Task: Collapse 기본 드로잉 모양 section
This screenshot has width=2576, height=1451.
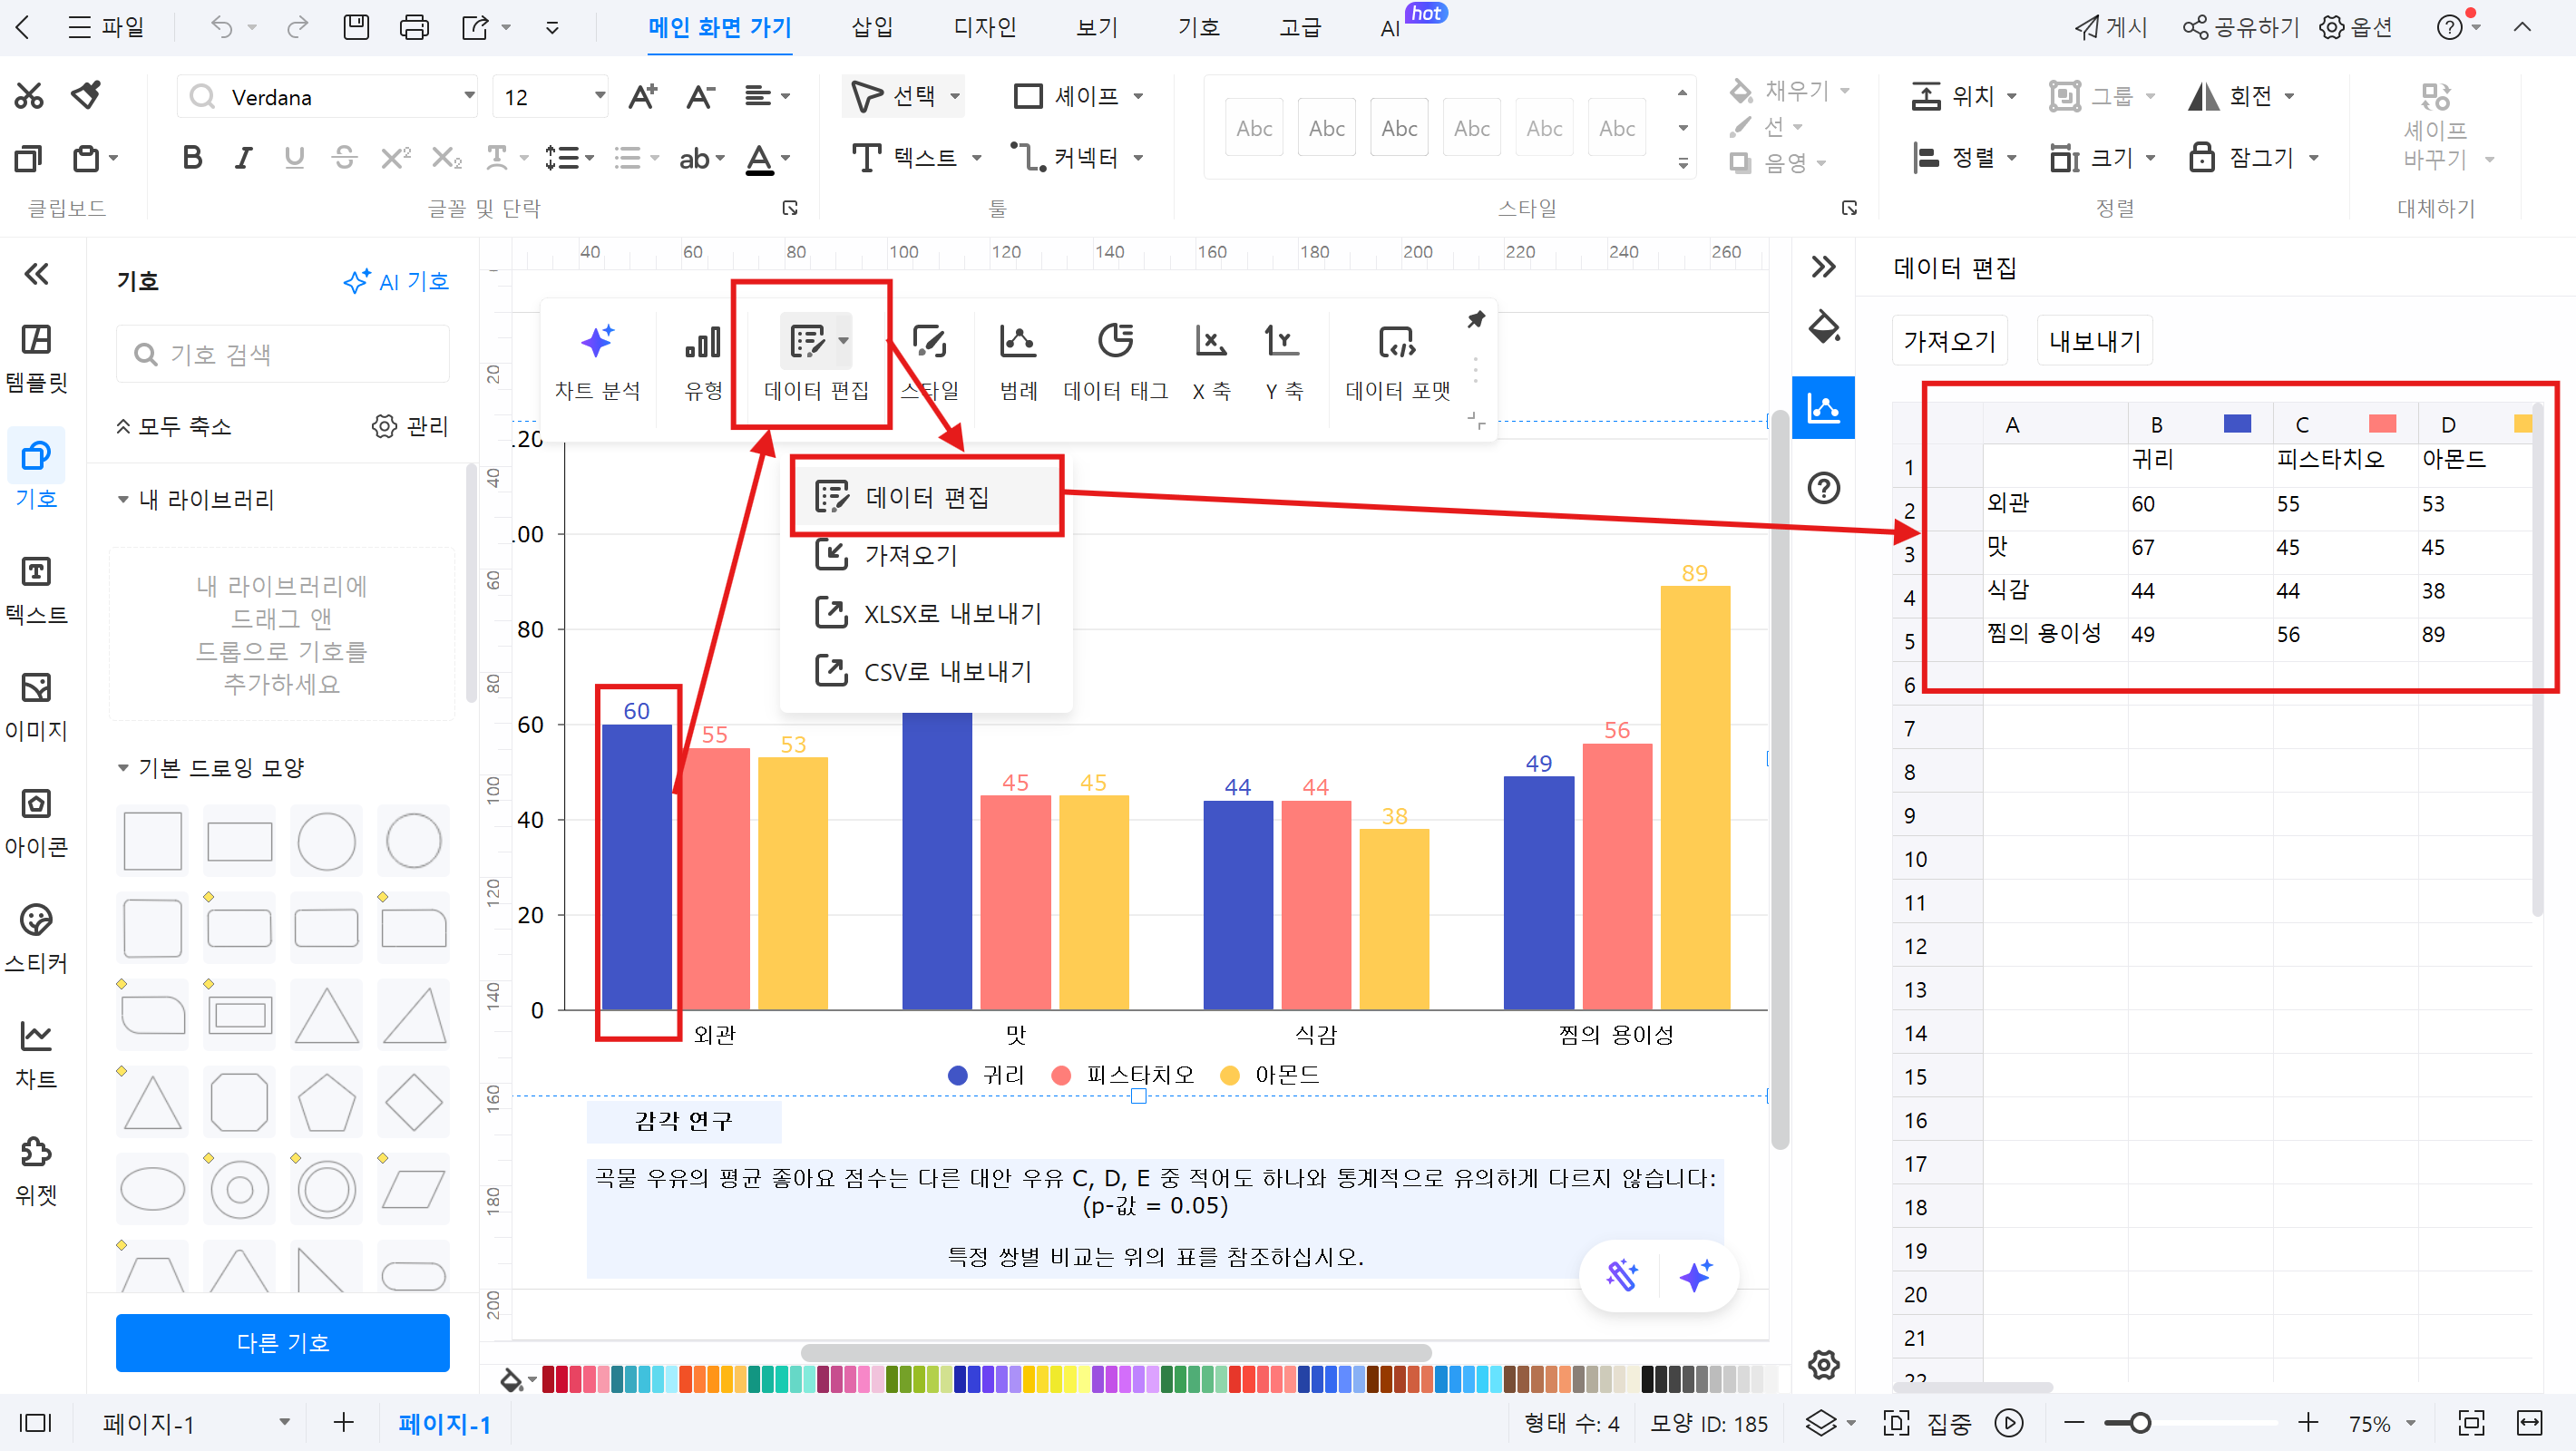Action: coord(123,768)
